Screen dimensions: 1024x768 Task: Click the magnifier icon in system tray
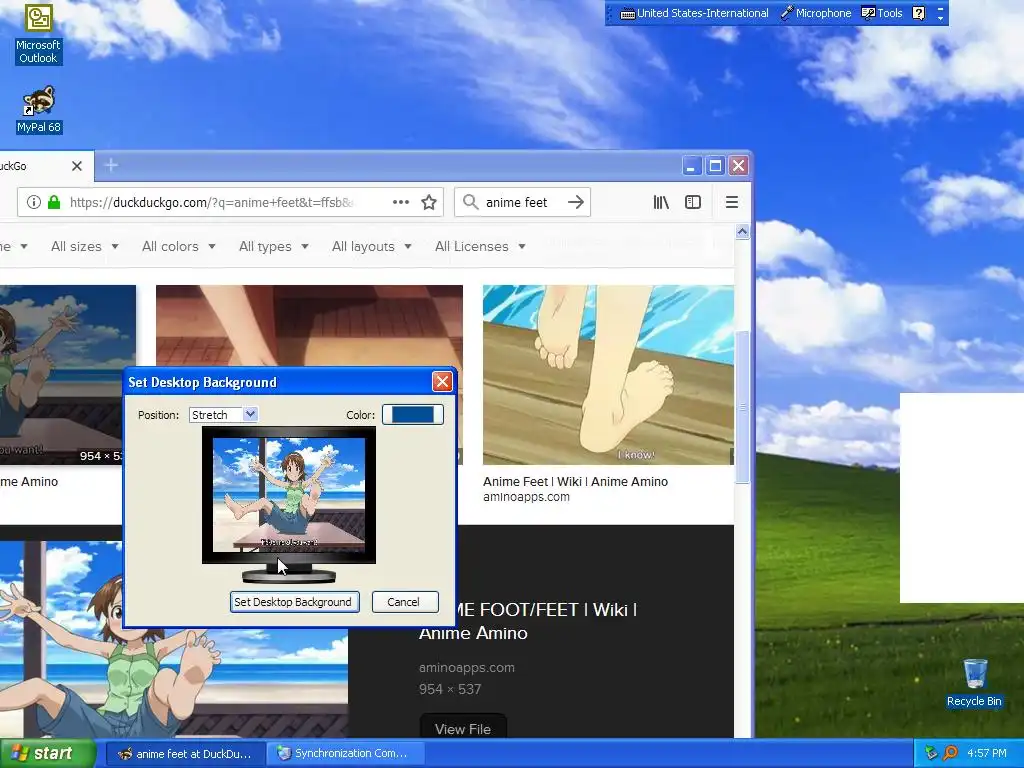[x=950, y=753]
